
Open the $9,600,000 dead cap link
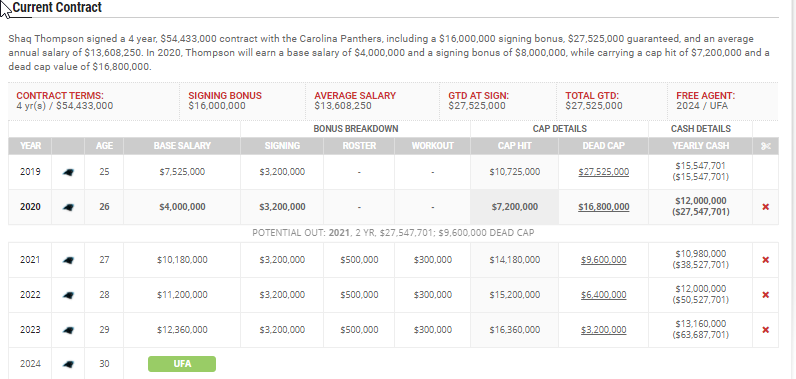click(x=604, y=260)
